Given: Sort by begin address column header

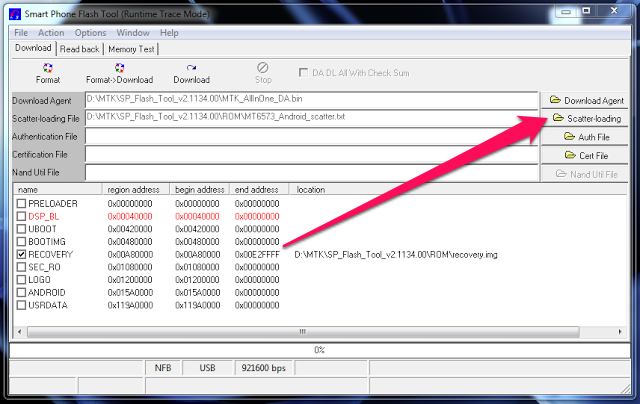Looking at the screenshot, I should point(200,190).
